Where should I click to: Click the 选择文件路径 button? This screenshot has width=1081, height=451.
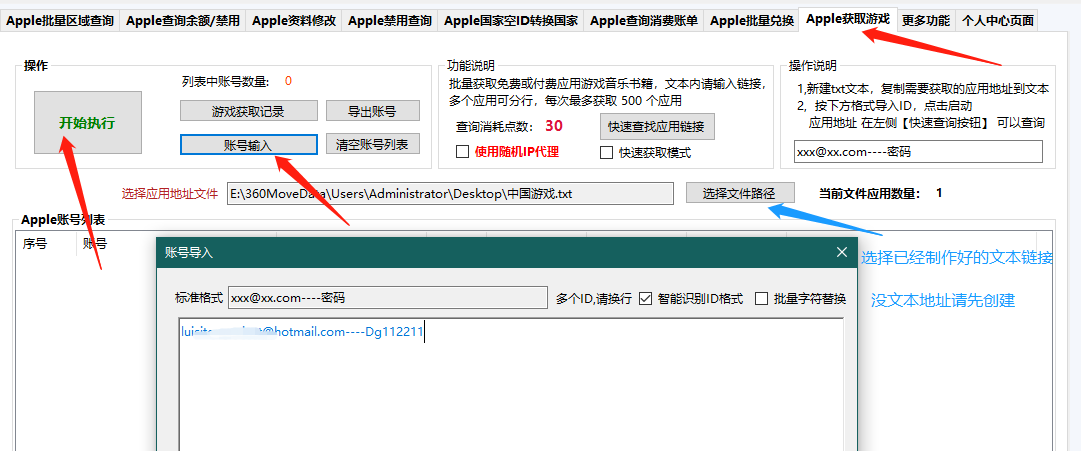(740, 194)
